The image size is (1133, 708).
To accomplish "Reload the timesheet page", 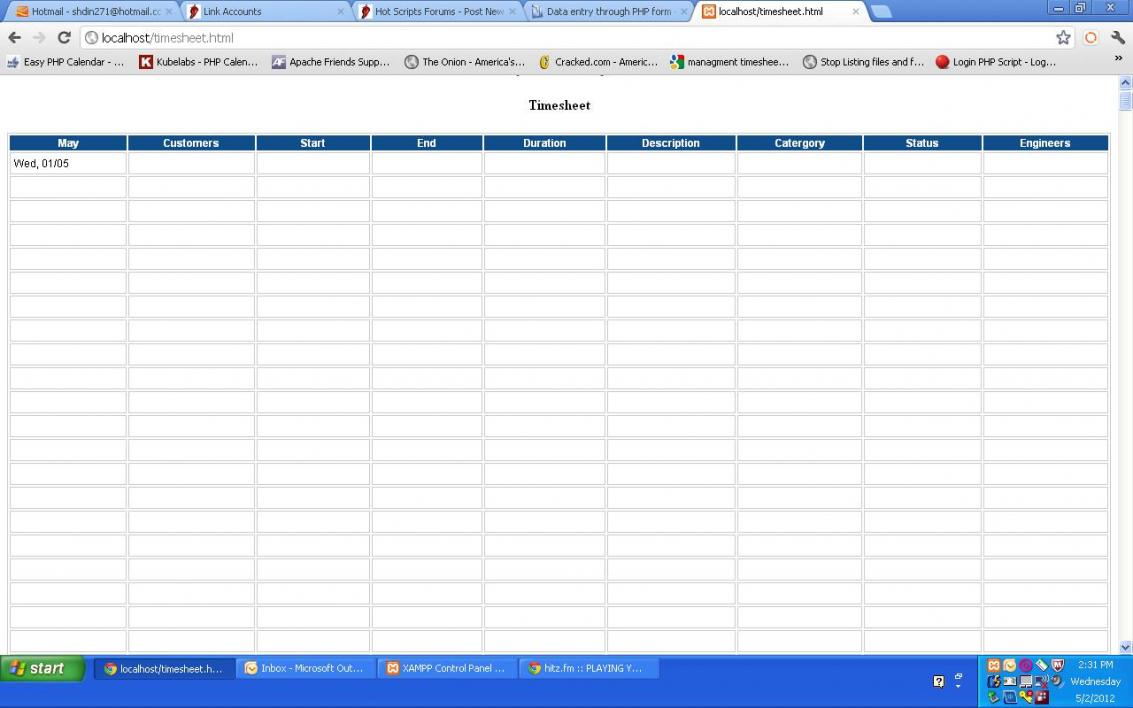I will (x=64, y=38).
